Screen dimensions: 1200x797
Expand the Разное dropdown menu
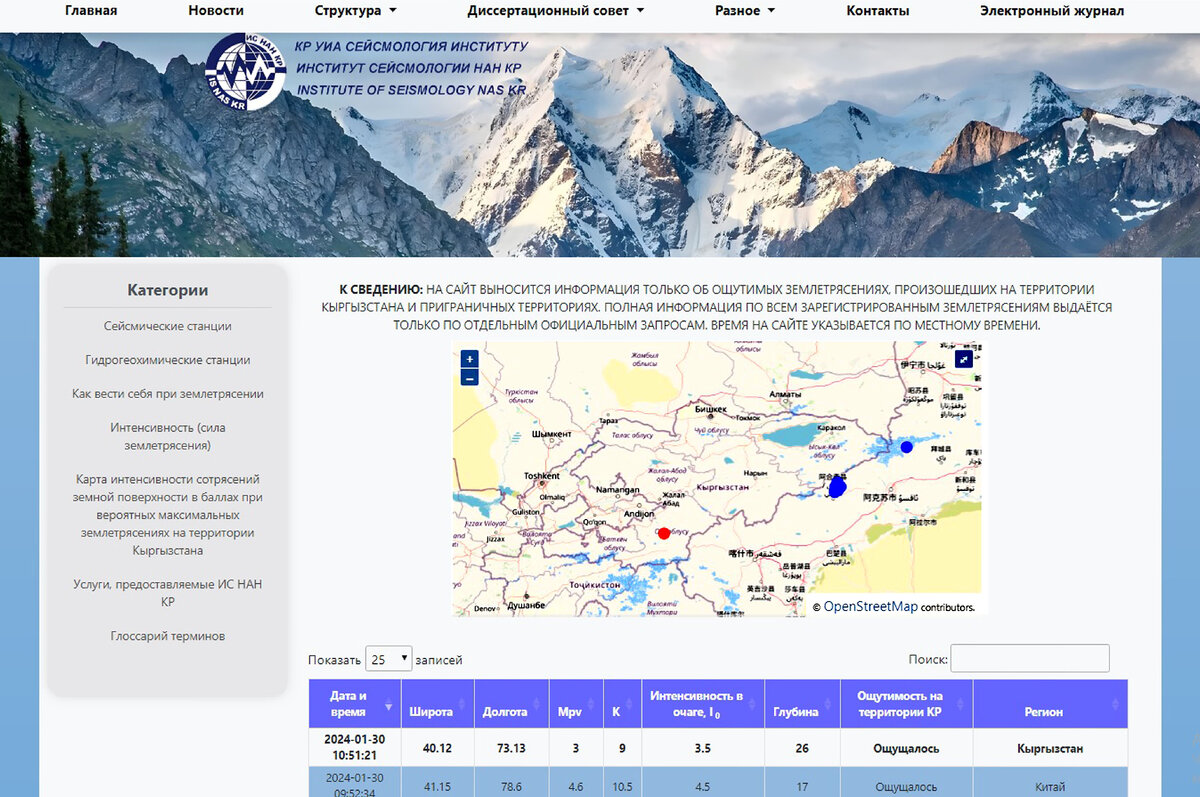tap(744, 11)
